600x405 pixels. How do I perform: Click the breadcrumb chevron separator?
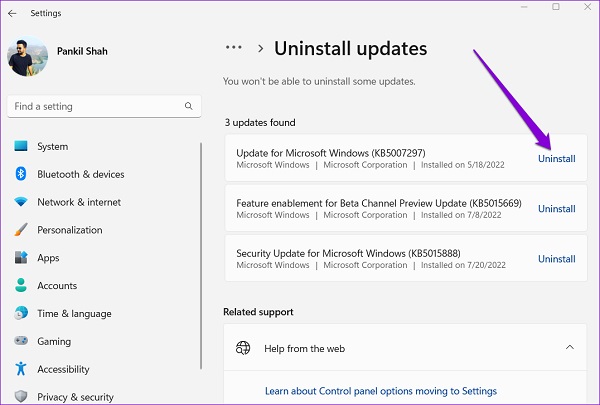click(261, 48)
